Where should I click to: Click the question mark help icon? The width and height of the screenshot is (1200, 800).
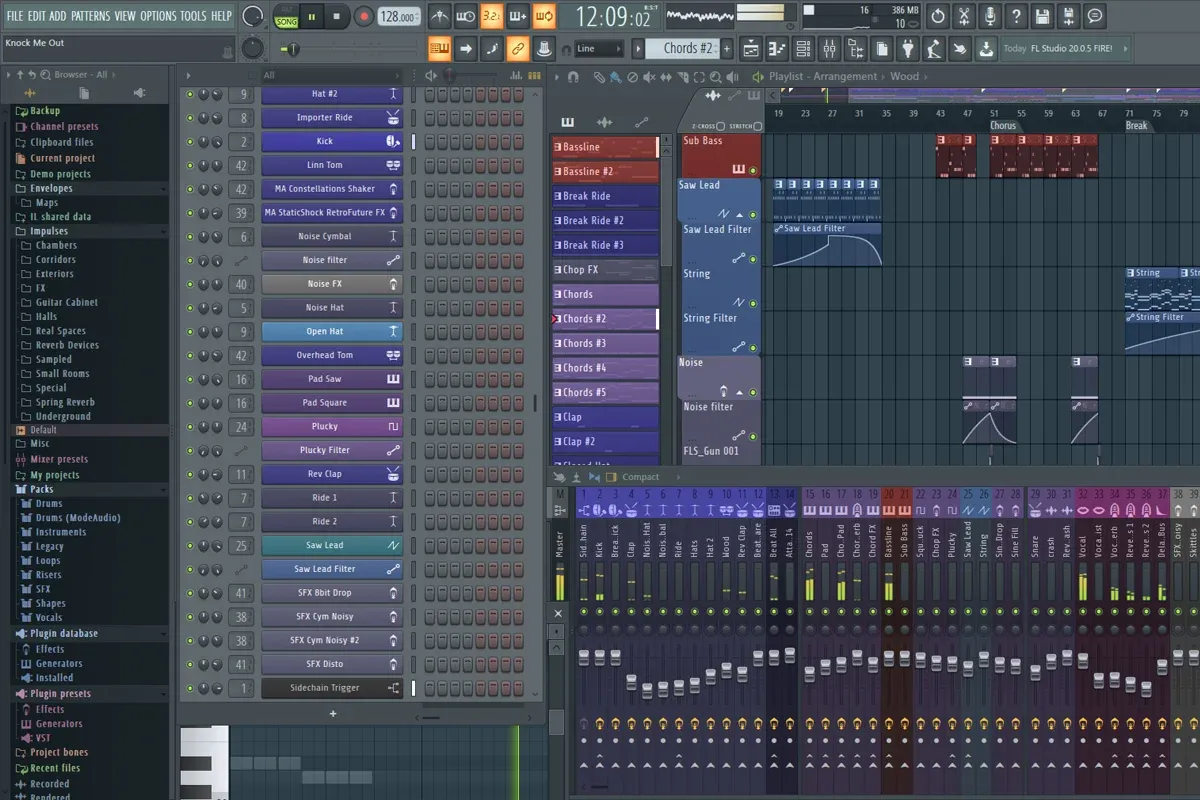[1016, 16]
